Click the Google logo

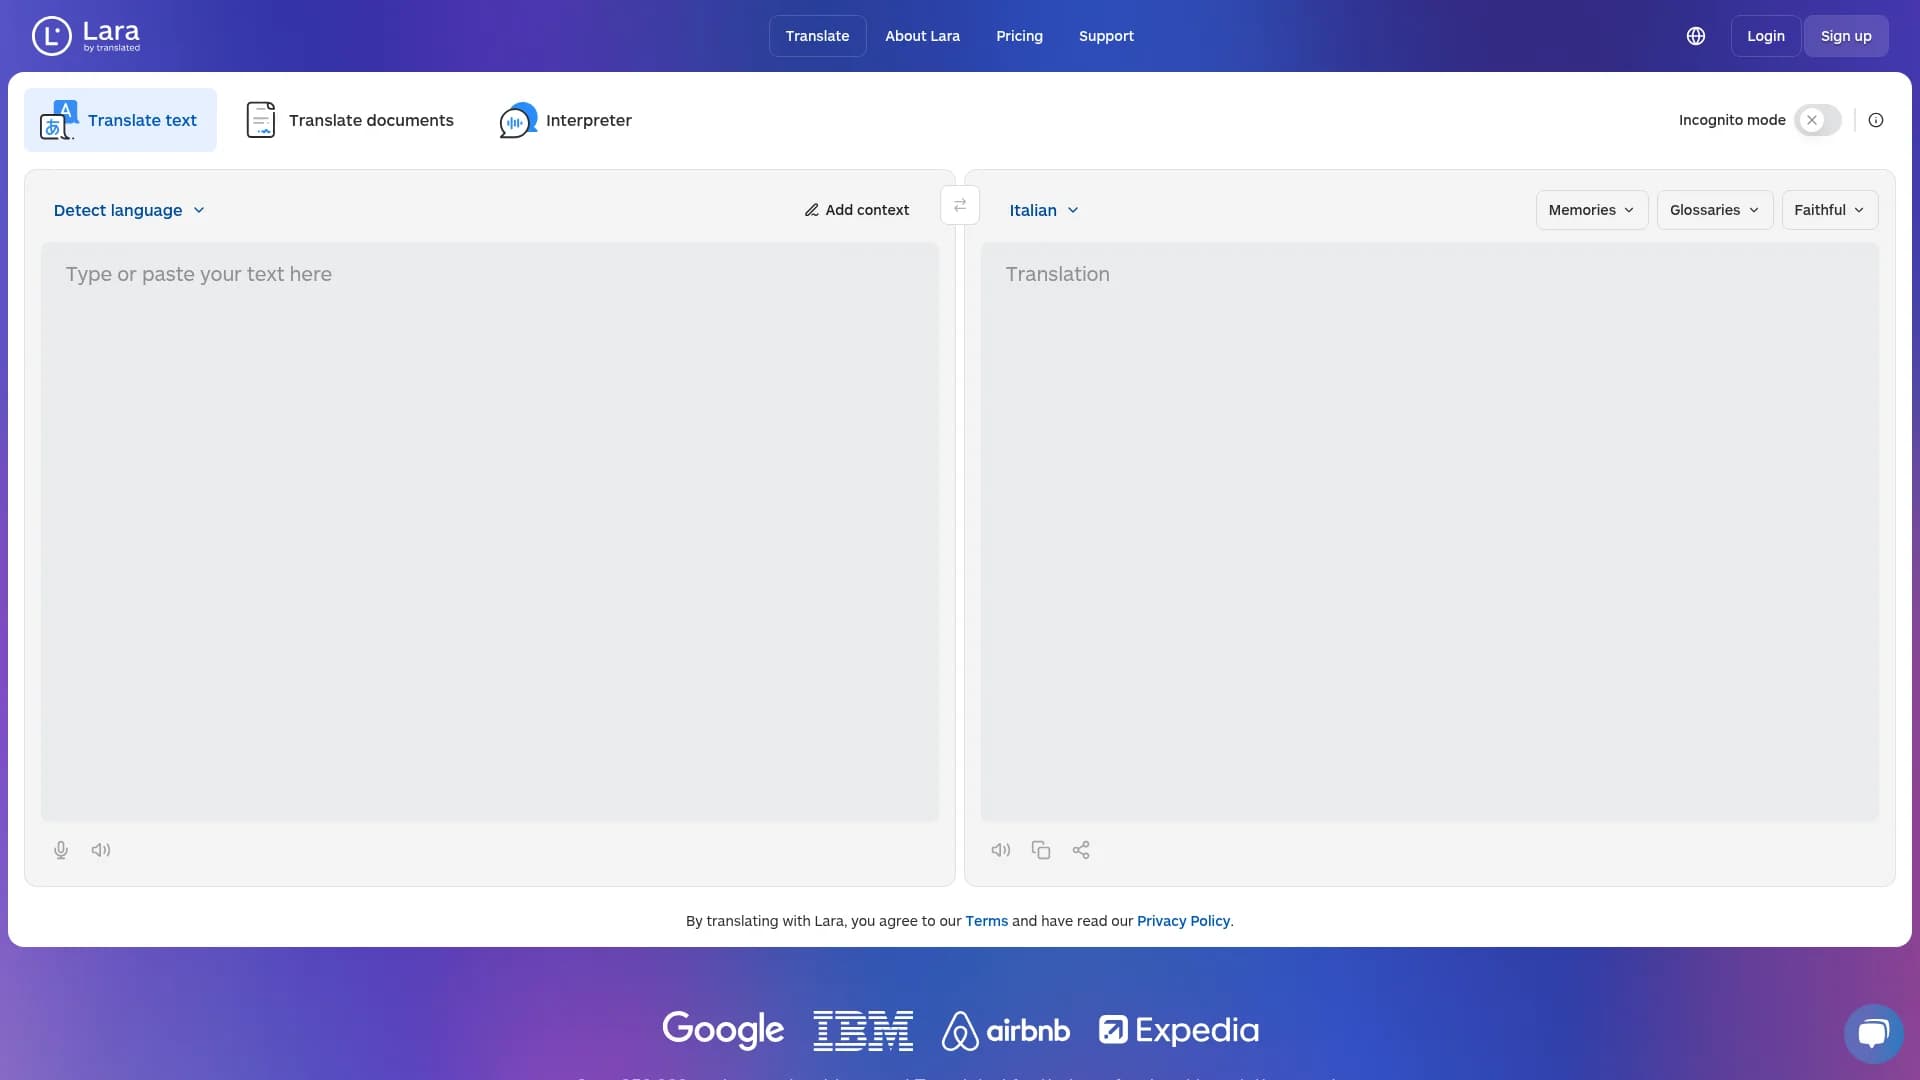723,1030
